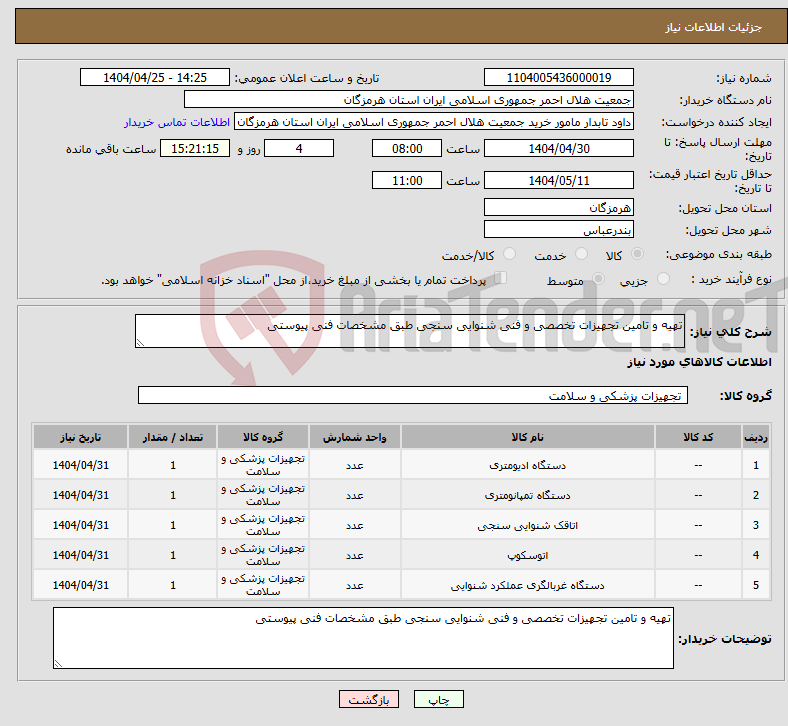
Task: Click the buyer organization name field
Action: [409, 99]
